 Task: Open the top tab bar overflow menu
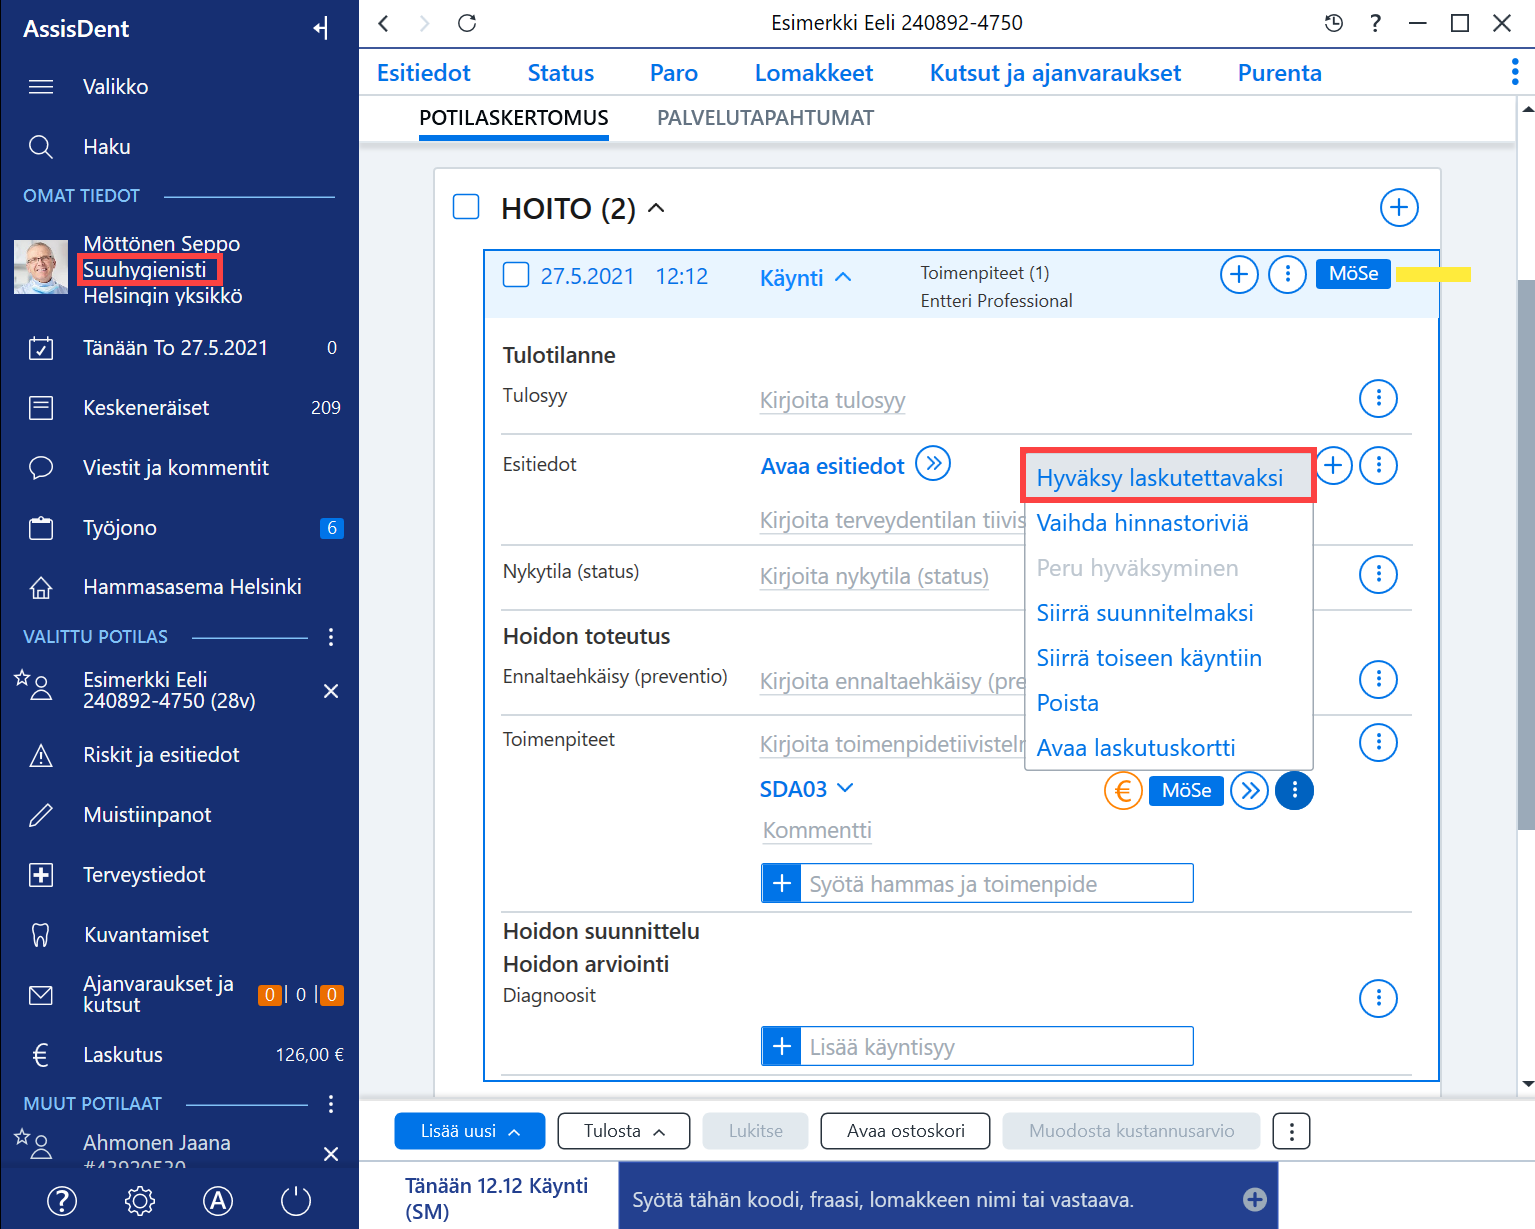click(1515, 72)
